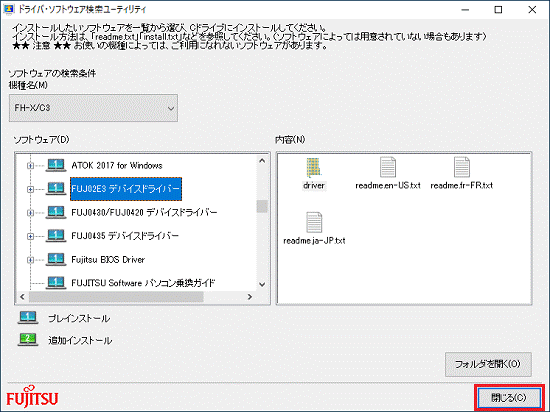Select the driver folder icon

pos(313,168)
